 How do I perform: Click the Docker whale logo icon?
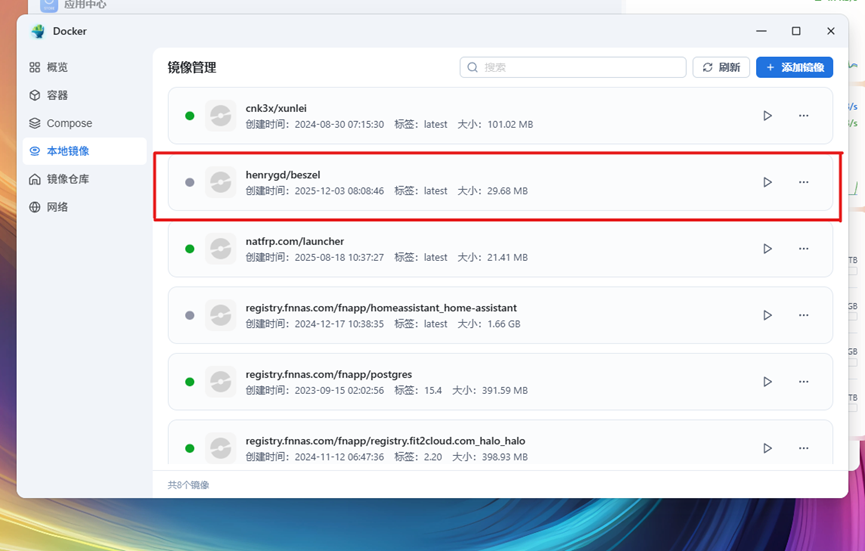point(38,31)
